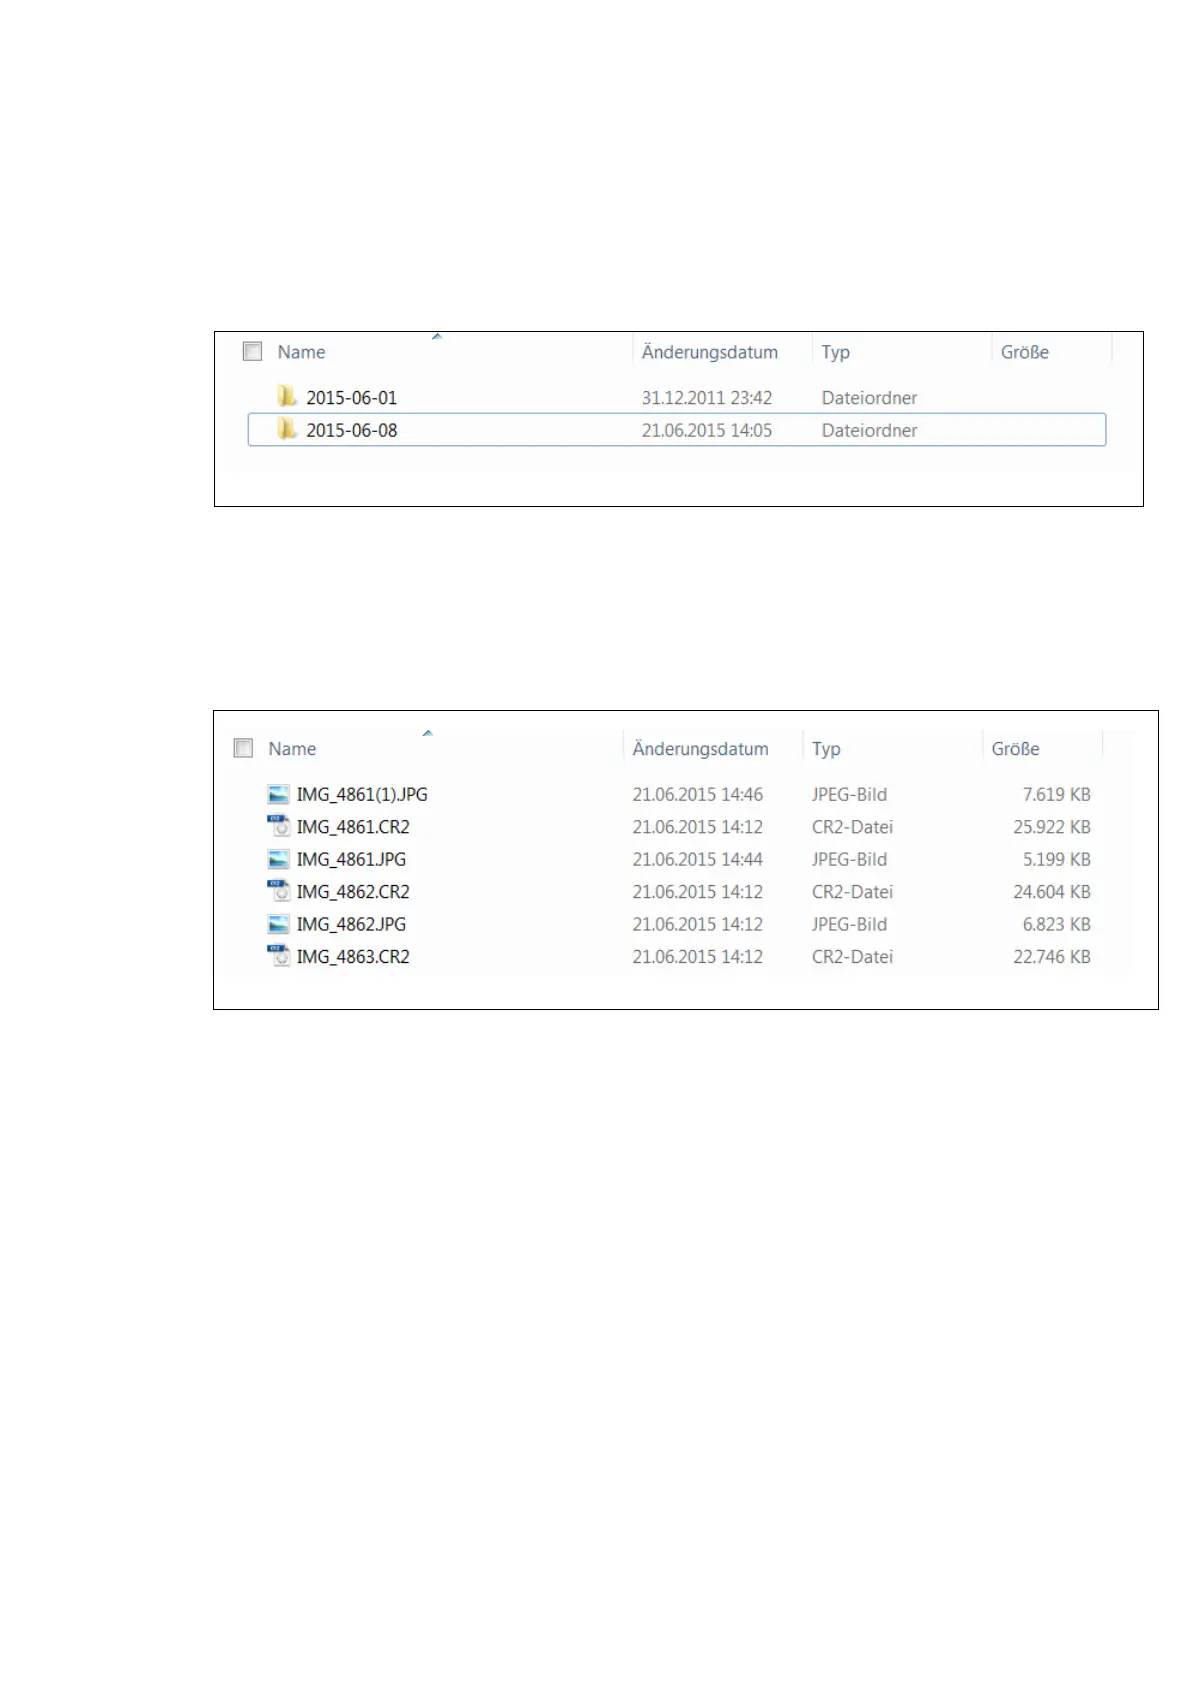This screenshot has width=1191, height=1684.
Task: Sort folder list by Name column
Action: (301, 352)
